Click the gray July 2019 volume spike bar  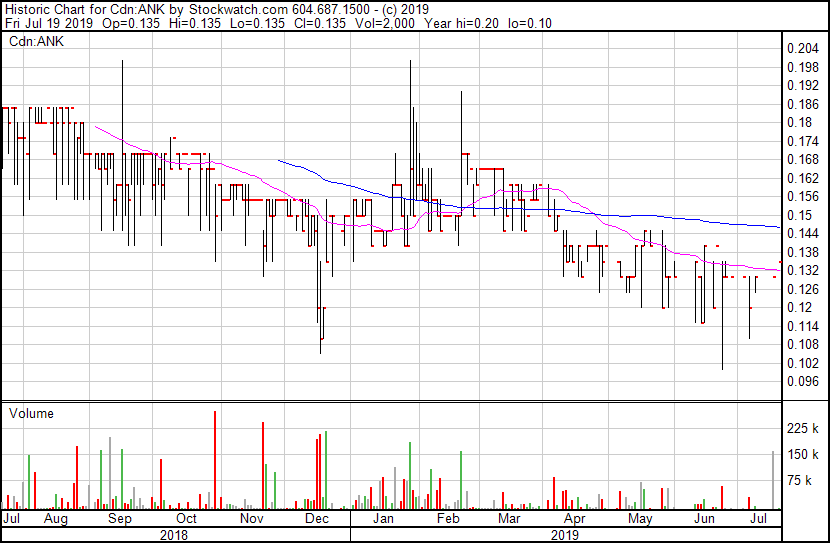point(773,481)
